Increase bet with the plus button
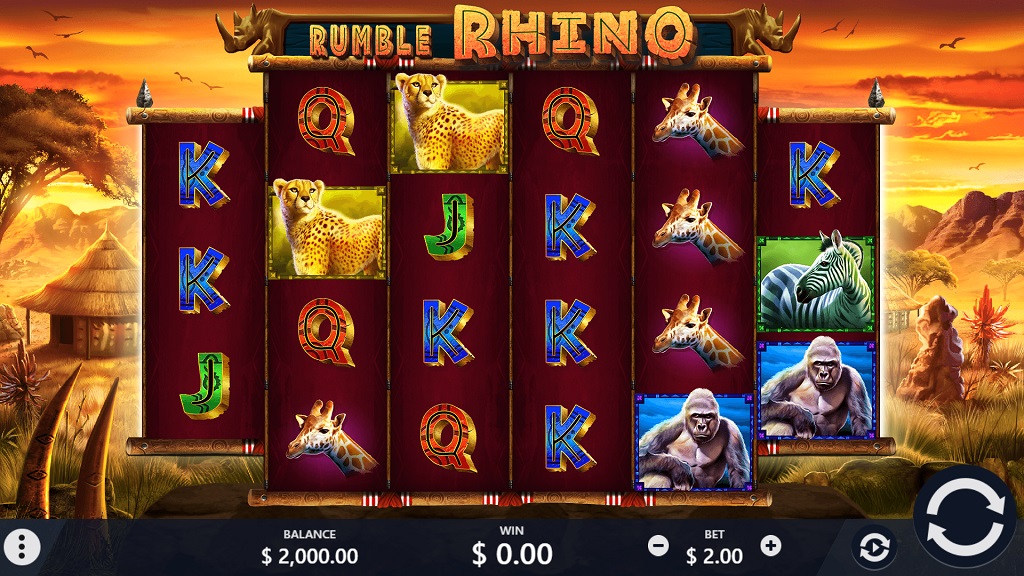Image resolution: width=1024 pixels, height=576 pixels. click(x=771, y=545)
